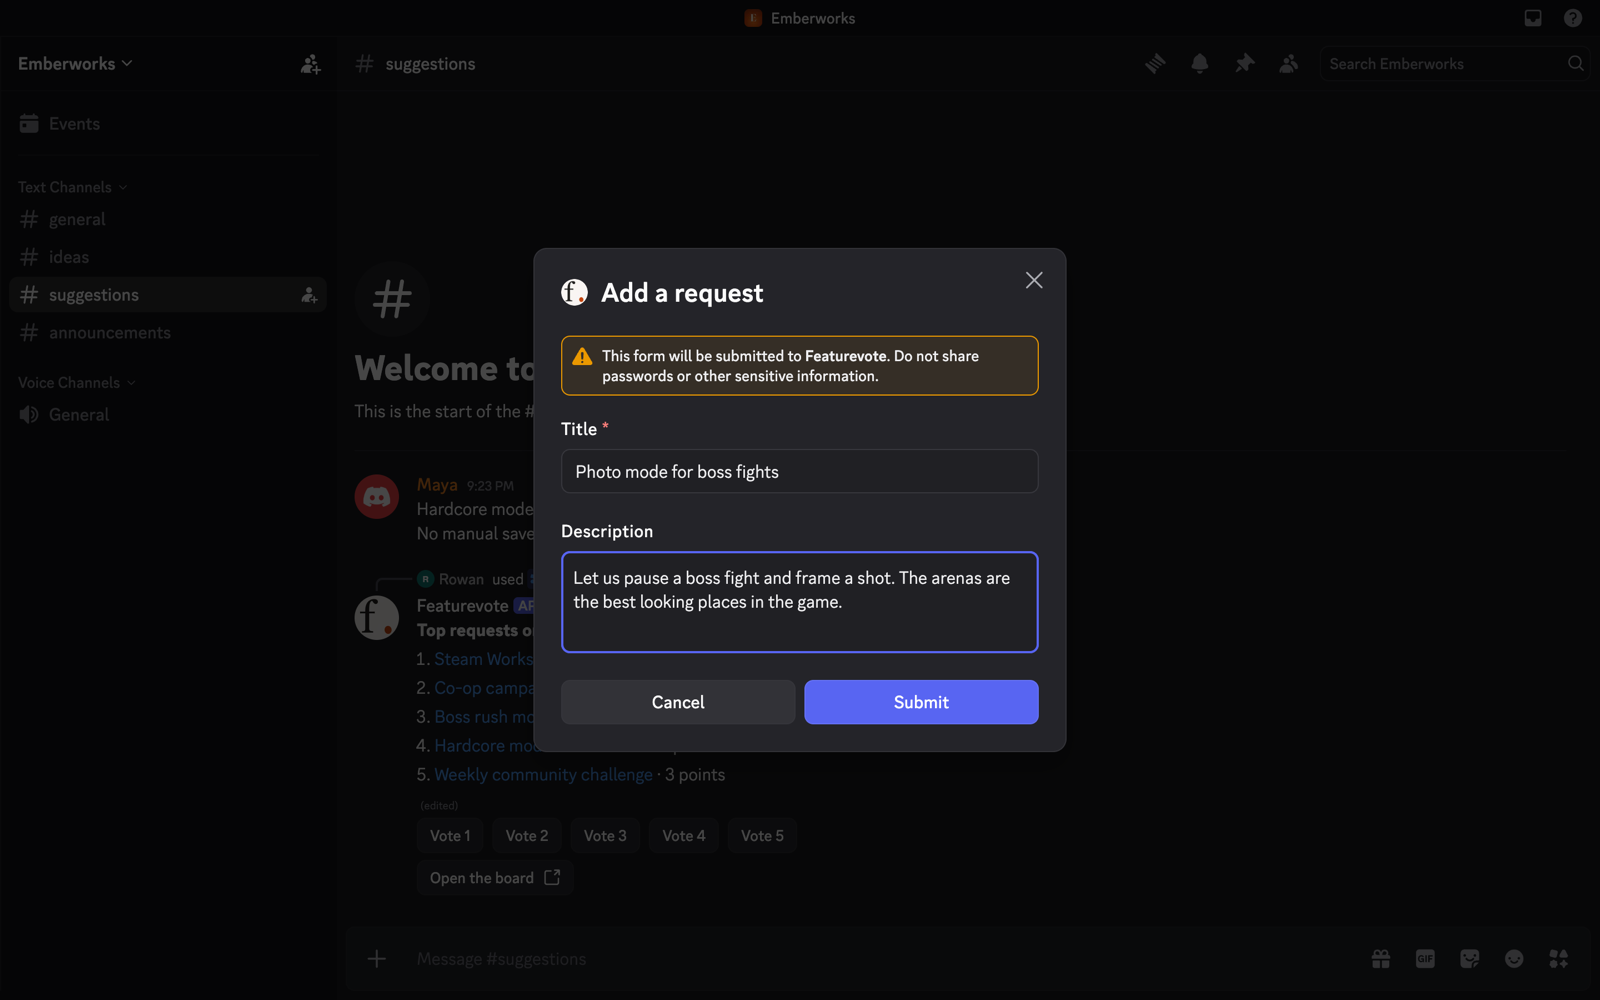Screen dimensions: 1600x1000
Task: Cancel the Add a request form
Action: pyautogui.click(x=678, y=702)
